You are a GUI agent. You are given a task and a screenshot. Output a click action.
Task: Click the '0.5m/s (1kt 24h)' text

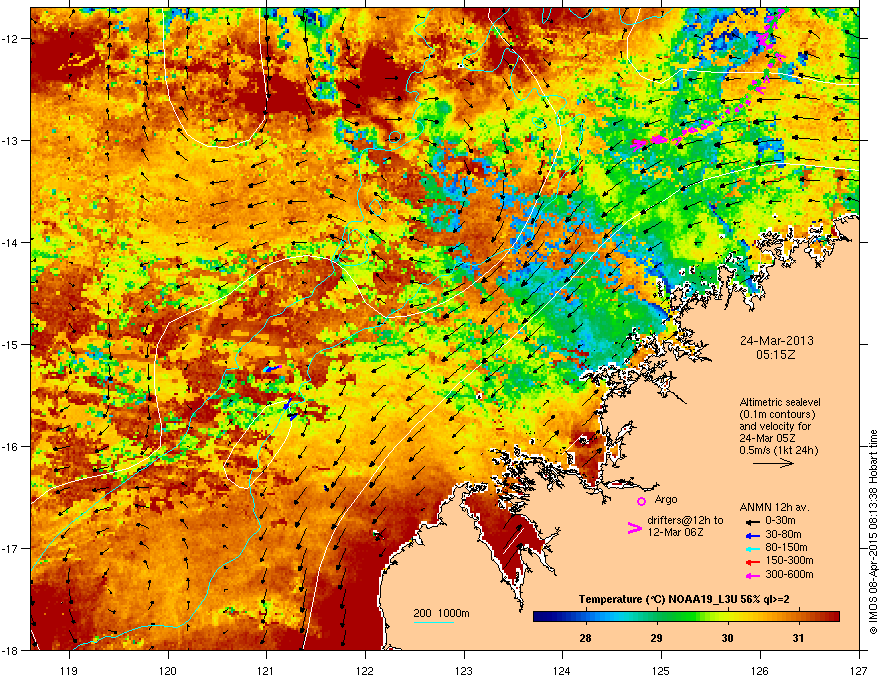[x=778, y=450]
